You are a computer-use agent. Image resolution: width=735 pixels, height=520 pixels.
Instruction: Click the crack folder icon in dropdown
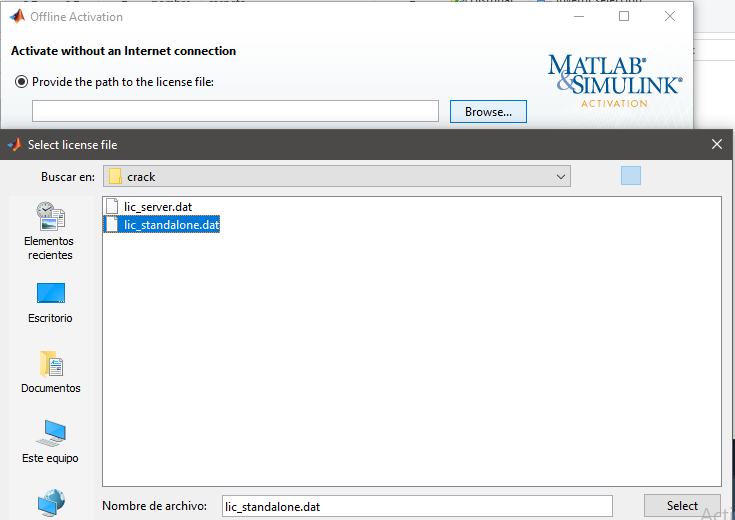pos(115,176)
